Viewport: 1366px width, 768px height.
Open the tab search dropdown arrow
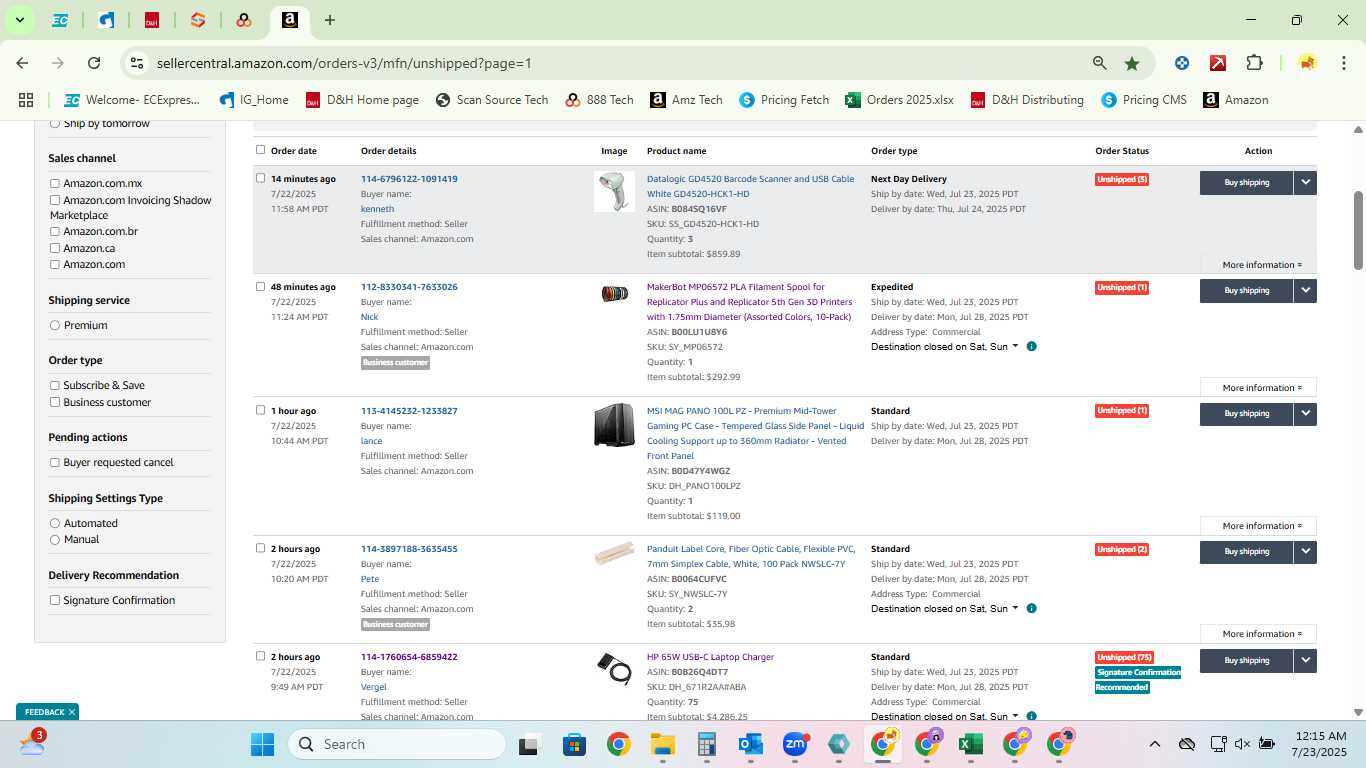[x=19, y=20]
